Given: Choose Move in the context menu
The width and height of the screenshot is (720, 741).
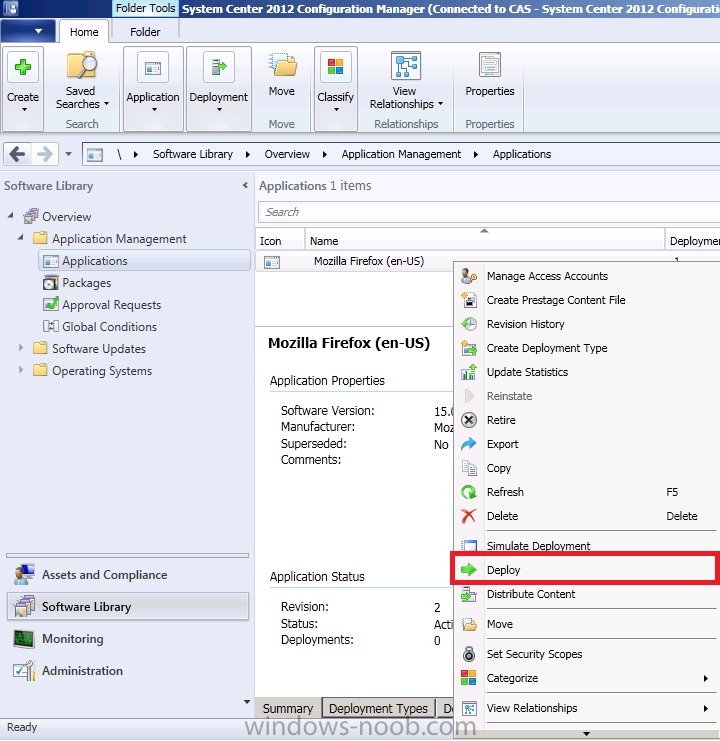Looking at the screenshot, I should pyautogui.click(x=586, y=624).
